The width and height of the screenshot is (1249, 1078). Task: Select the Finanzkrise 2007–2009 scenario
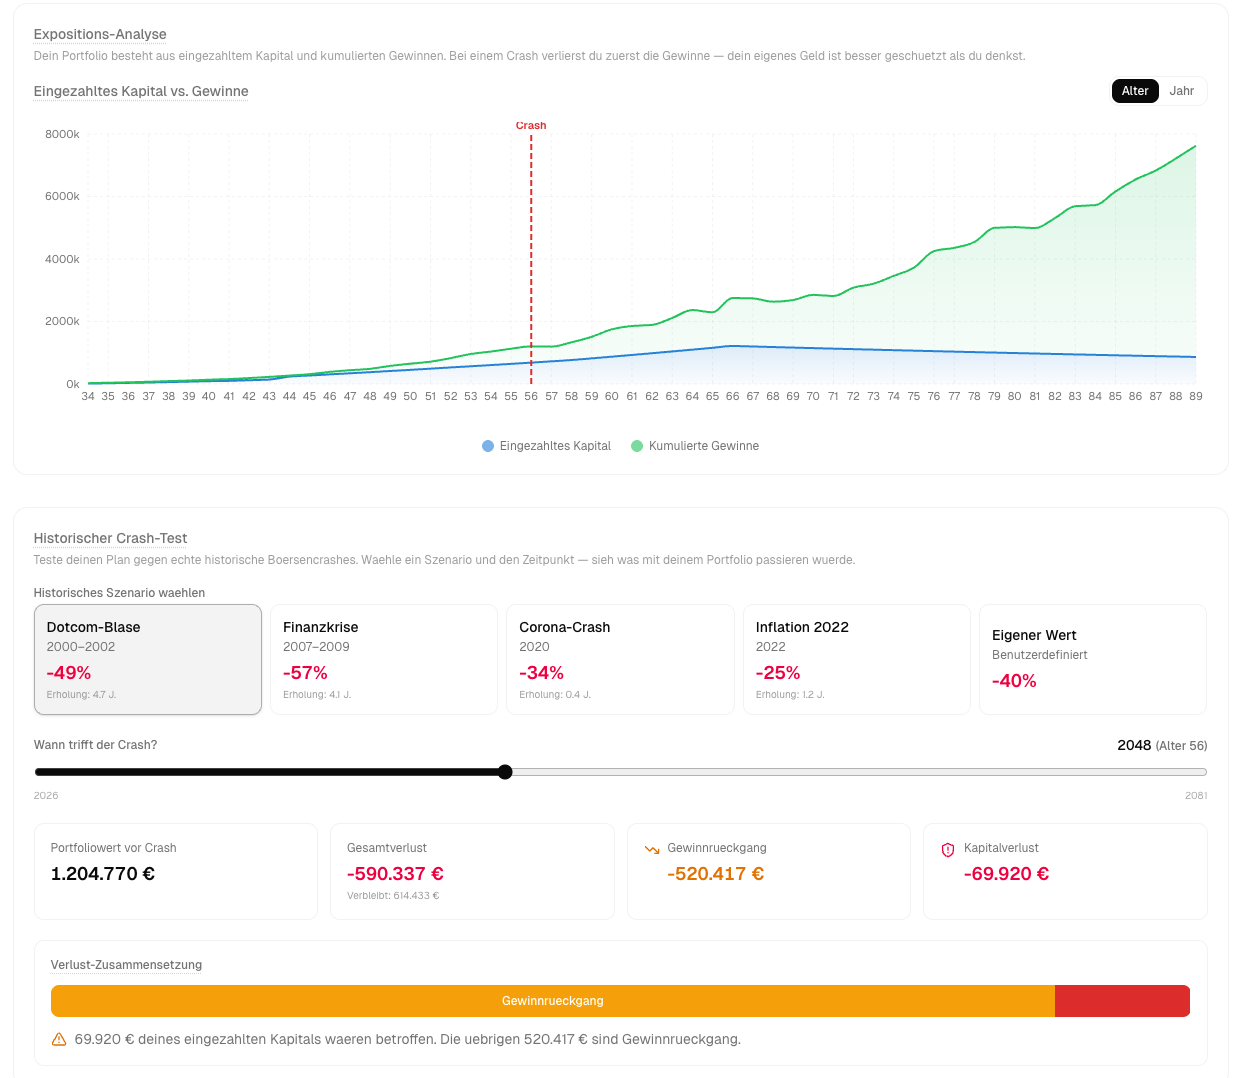(x=384, y=659)
